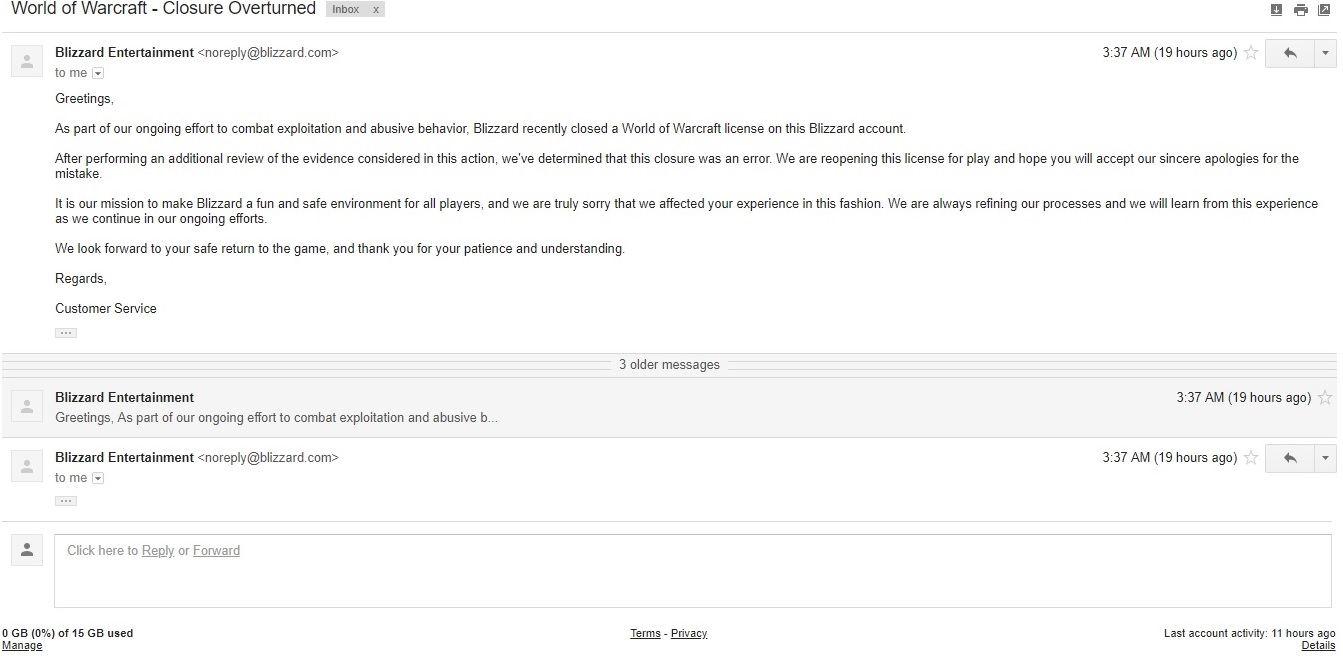The width and height of the screenshot is (1343, 661).
Task: Click the Reply link in compose box
Action: coord(158,551)
